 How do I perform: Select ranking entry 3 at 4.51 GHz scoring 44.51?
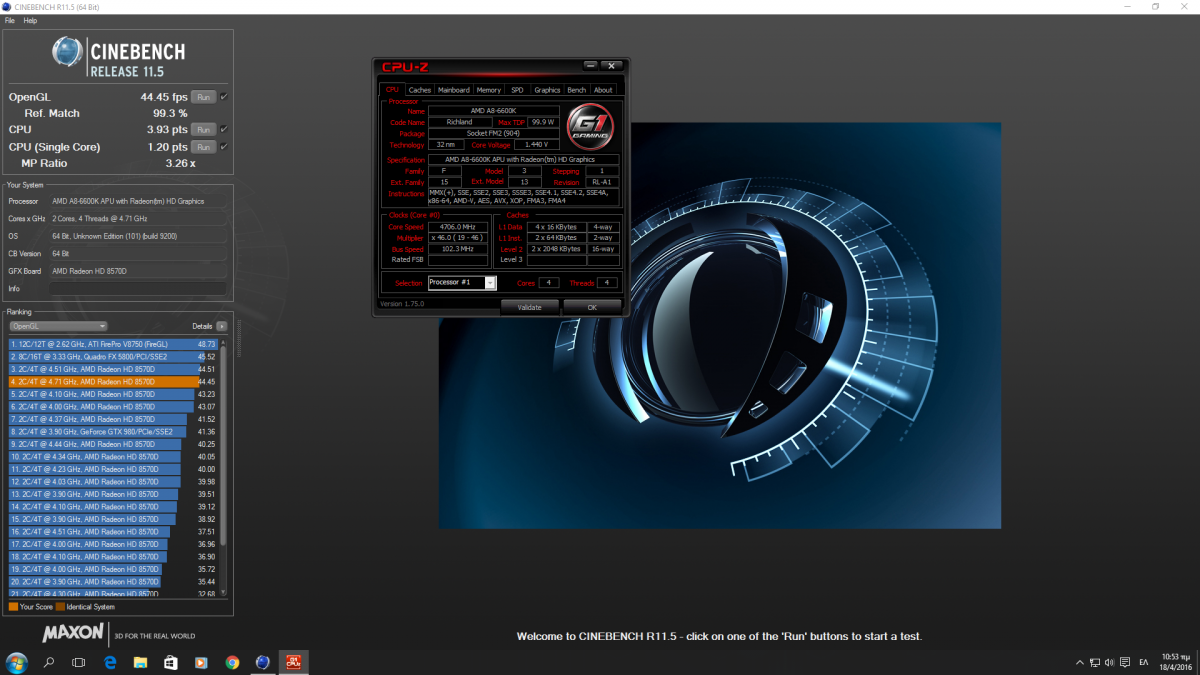(113, 369)
